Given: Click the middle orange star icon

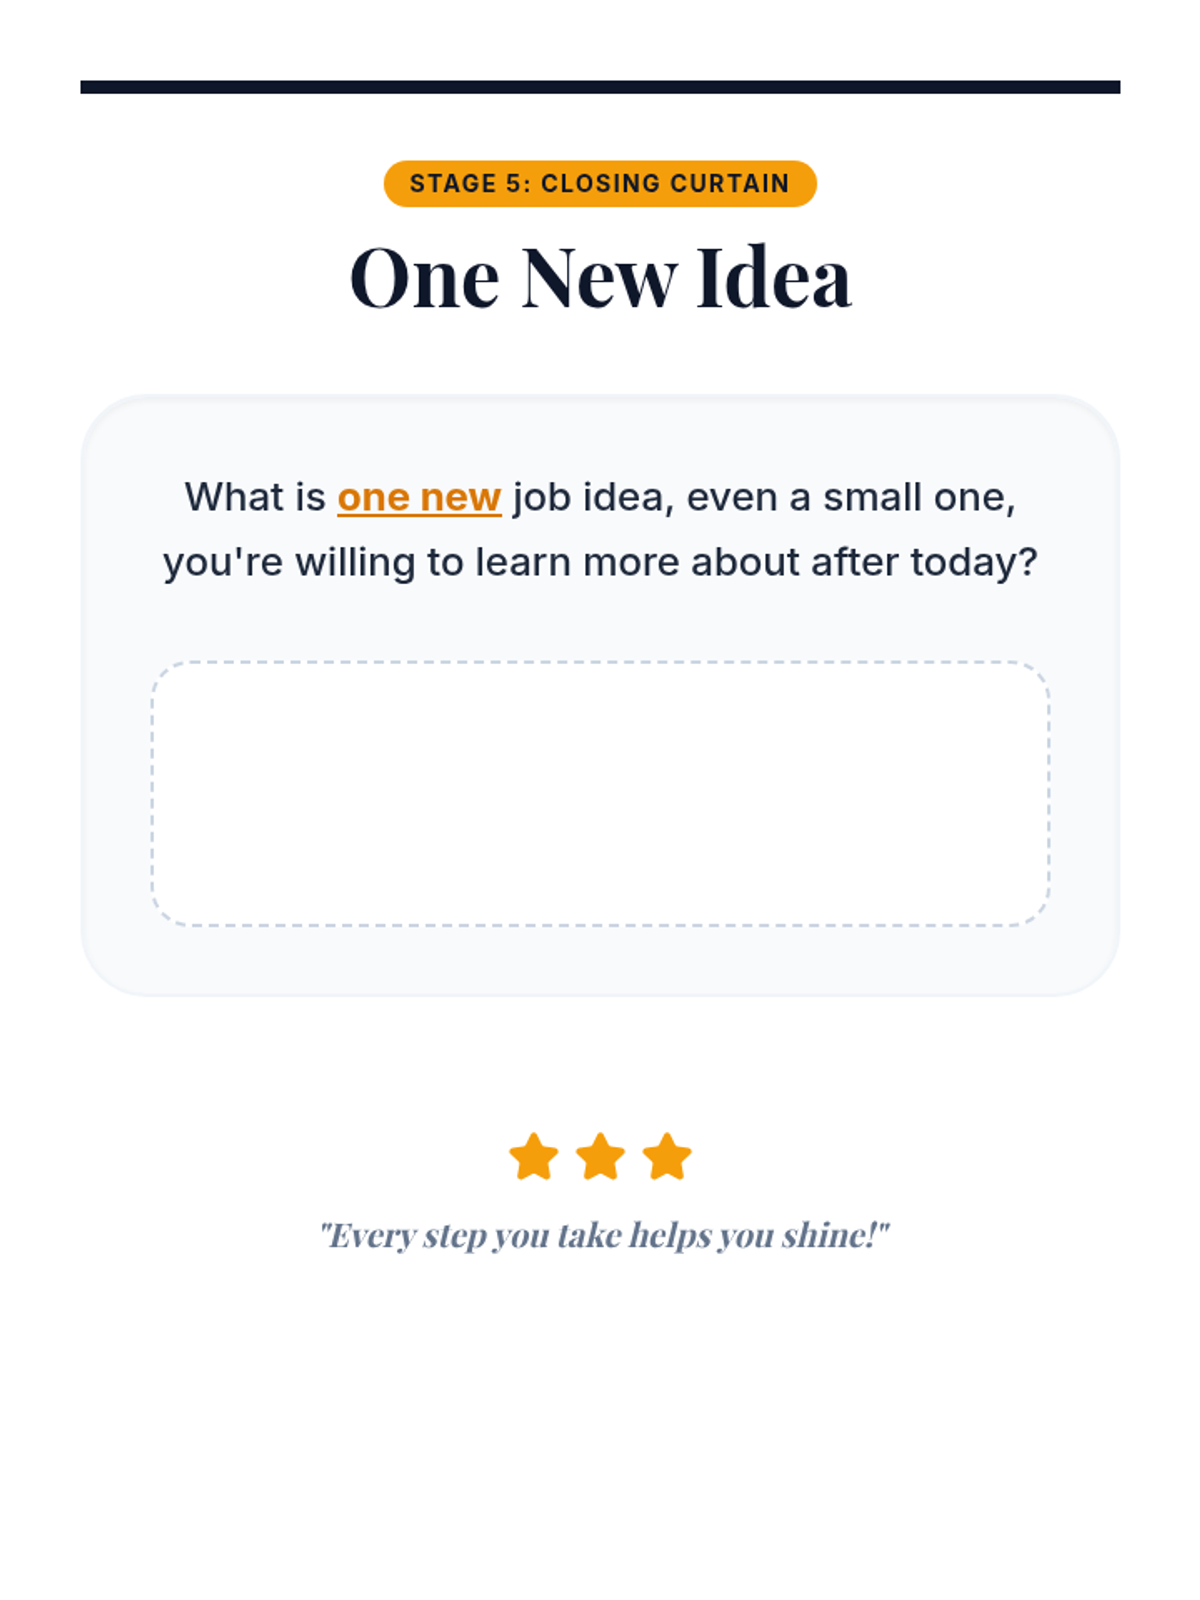Looking at the screenshot, I should (600, 1157).
